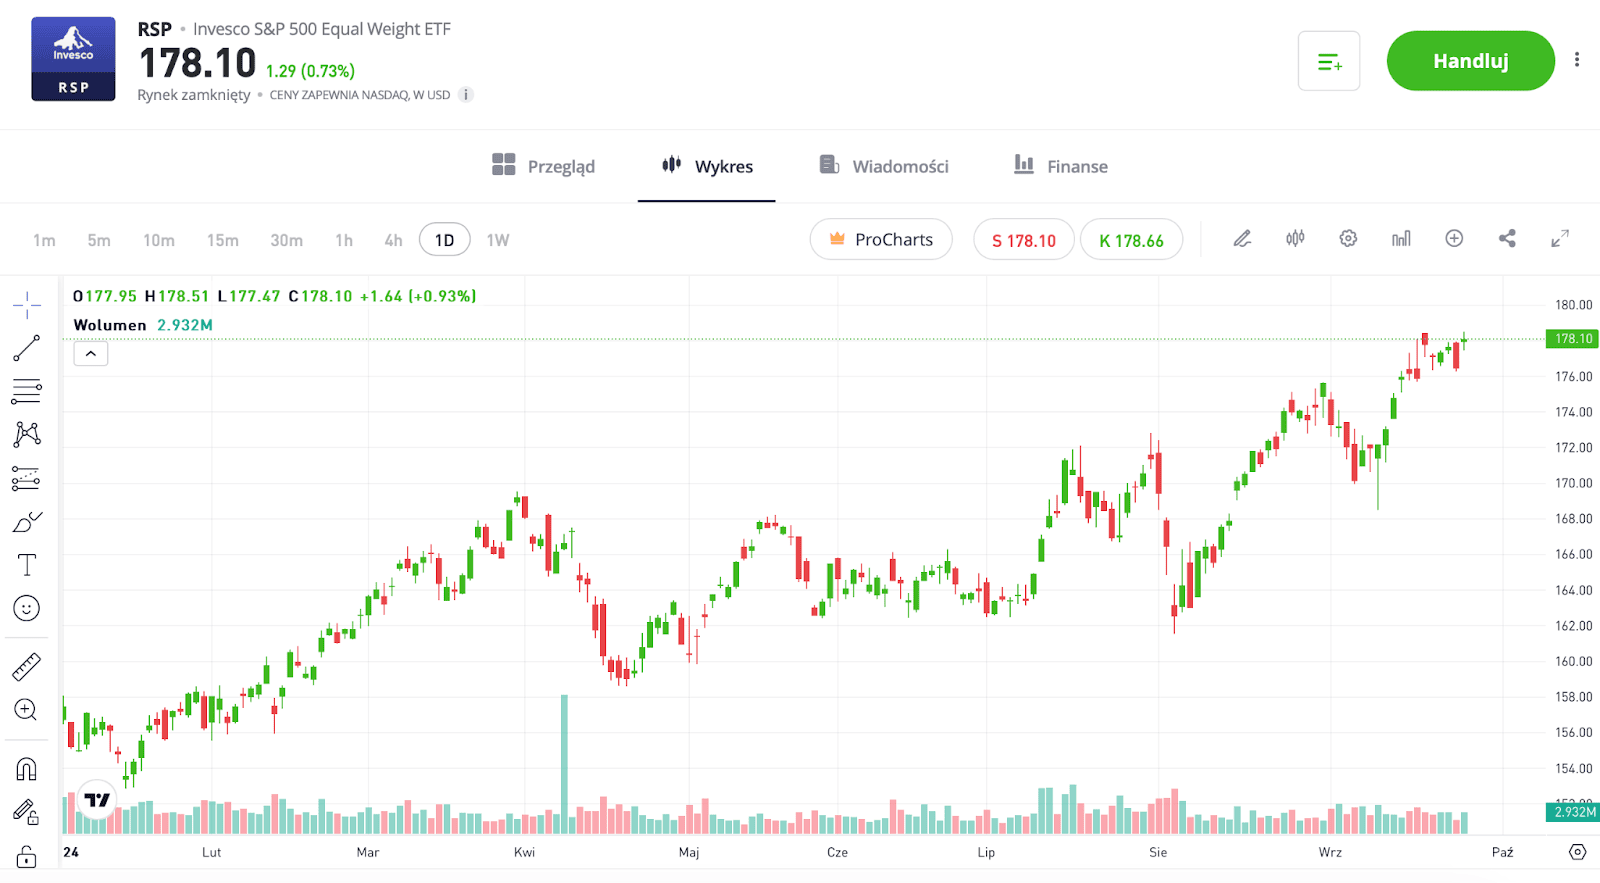Screen dimensions: 1600x883
Task: Select the brush drawing tool
Action: (x=27, y=522)
